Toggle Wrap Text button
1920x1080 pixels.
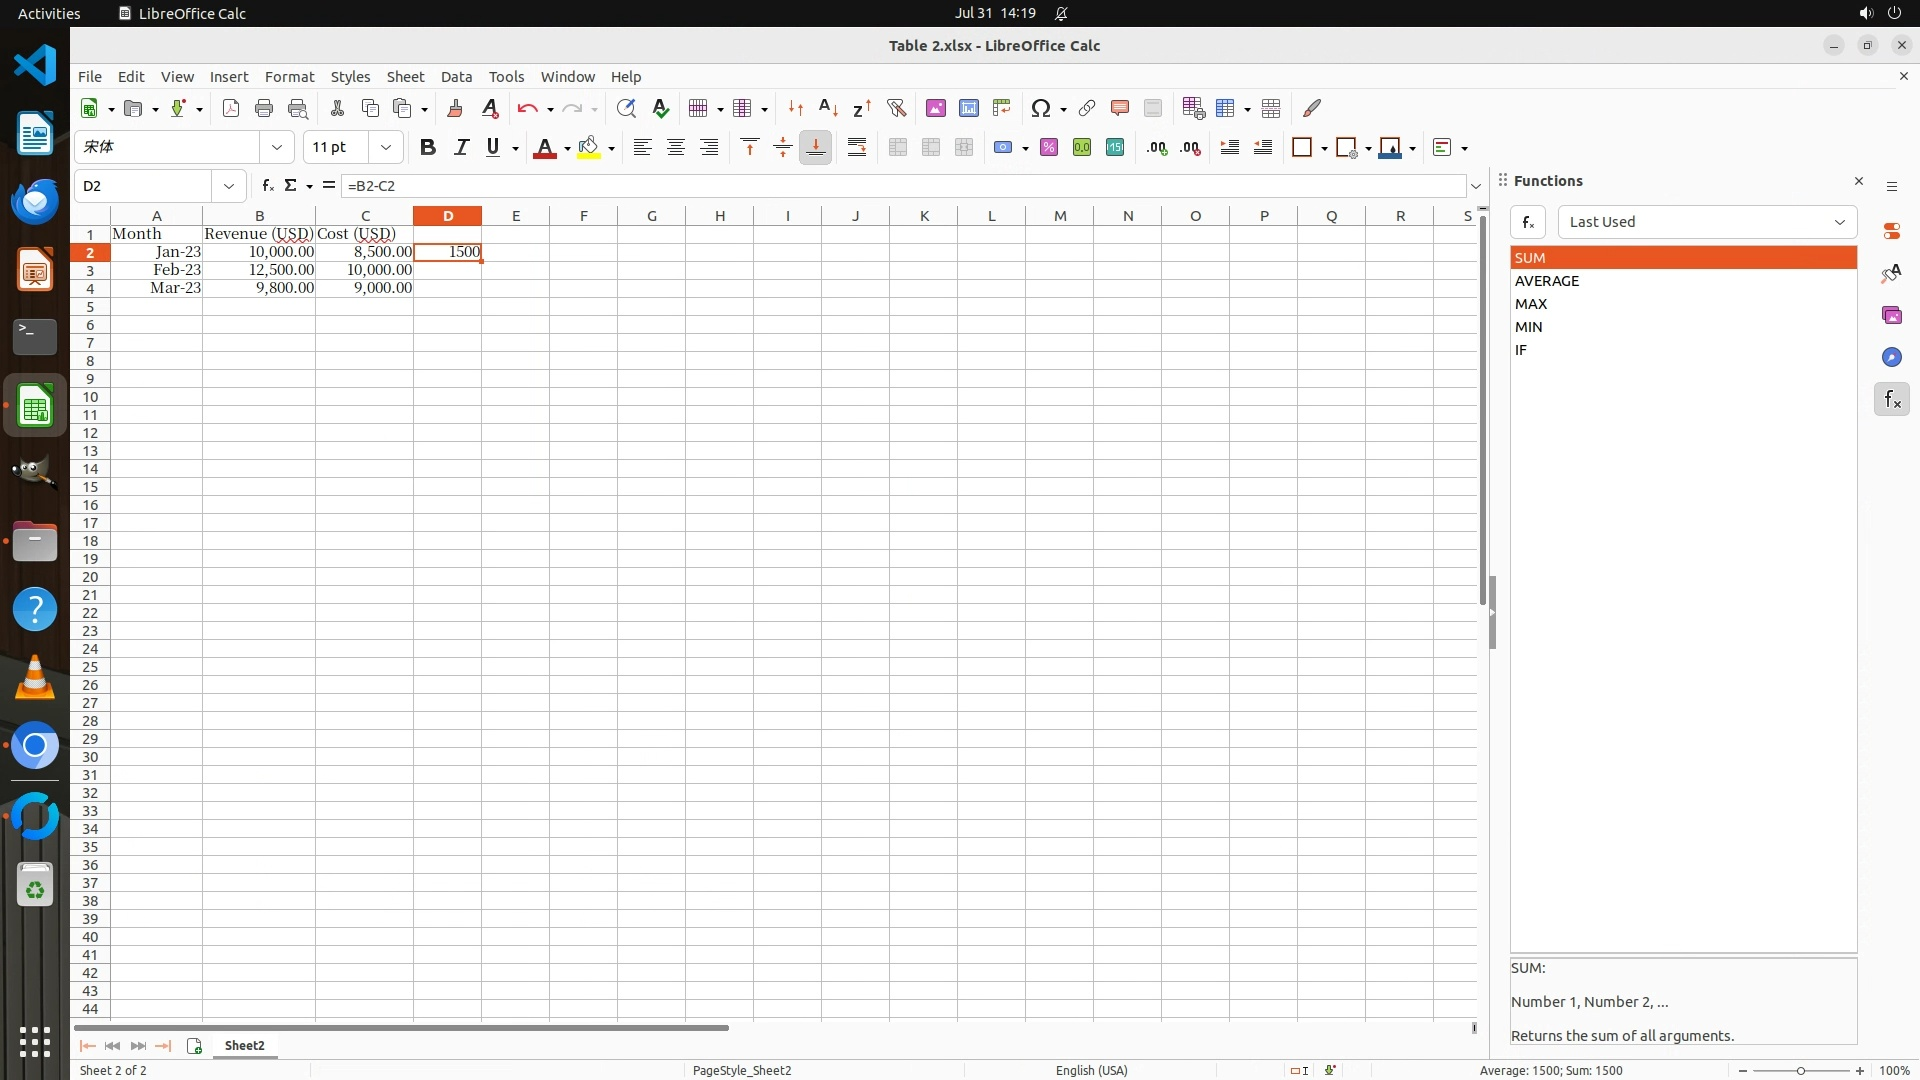856,147
